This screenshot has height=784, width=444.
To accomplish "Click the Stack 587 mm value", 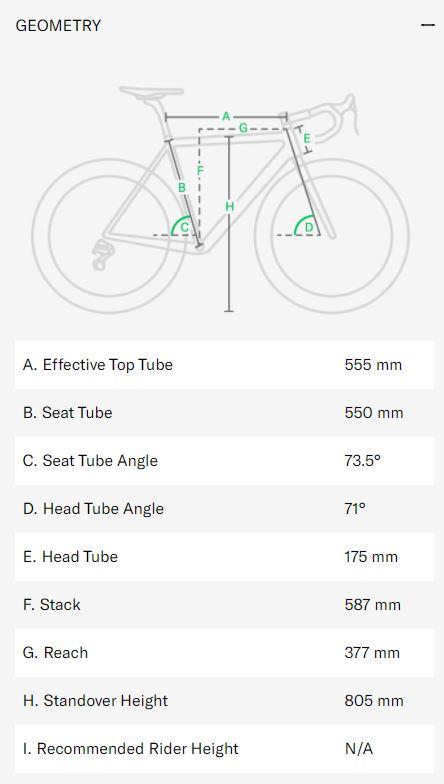I will pos(372,604).
